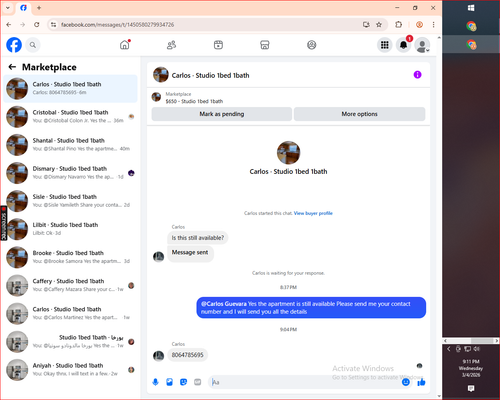Select the Carlos conversation with phone number preview
This screenshot has width=500, height=400.
tap(70, 89)
